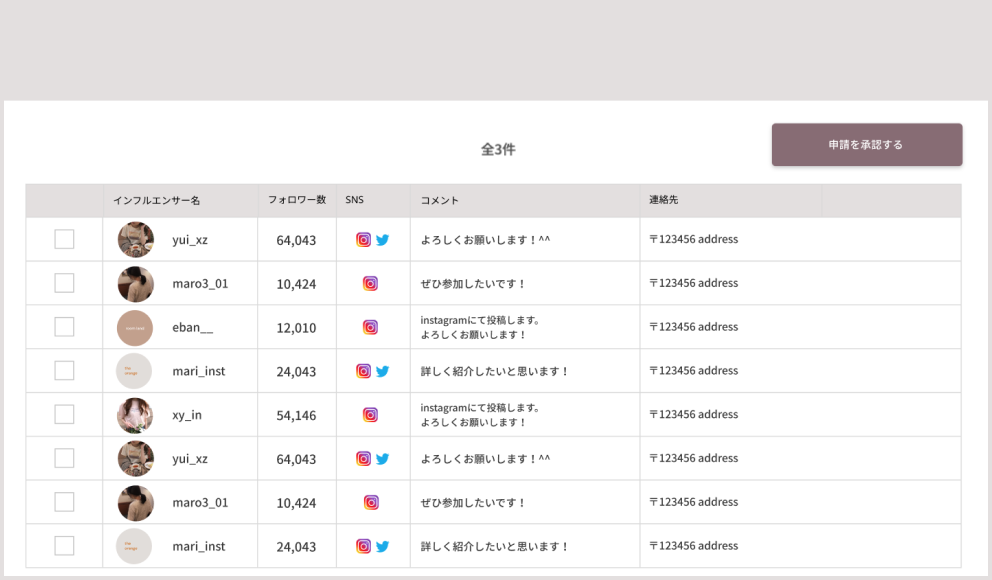Click Instagram icon in the upper maro3_01 row

(x=370, y=284)
